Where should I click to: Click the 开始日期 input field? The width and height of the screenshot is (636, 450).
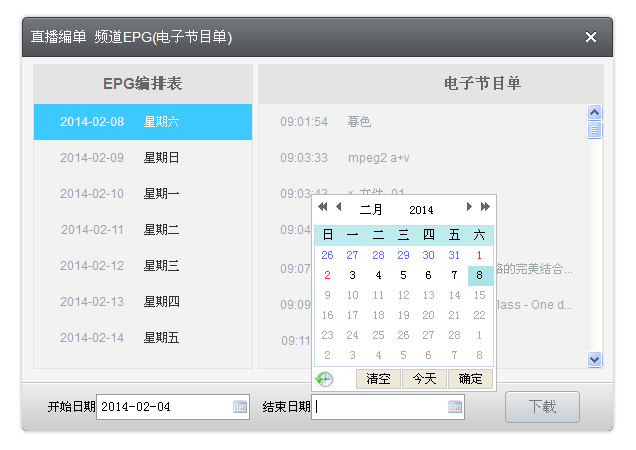tap(164, 407)
